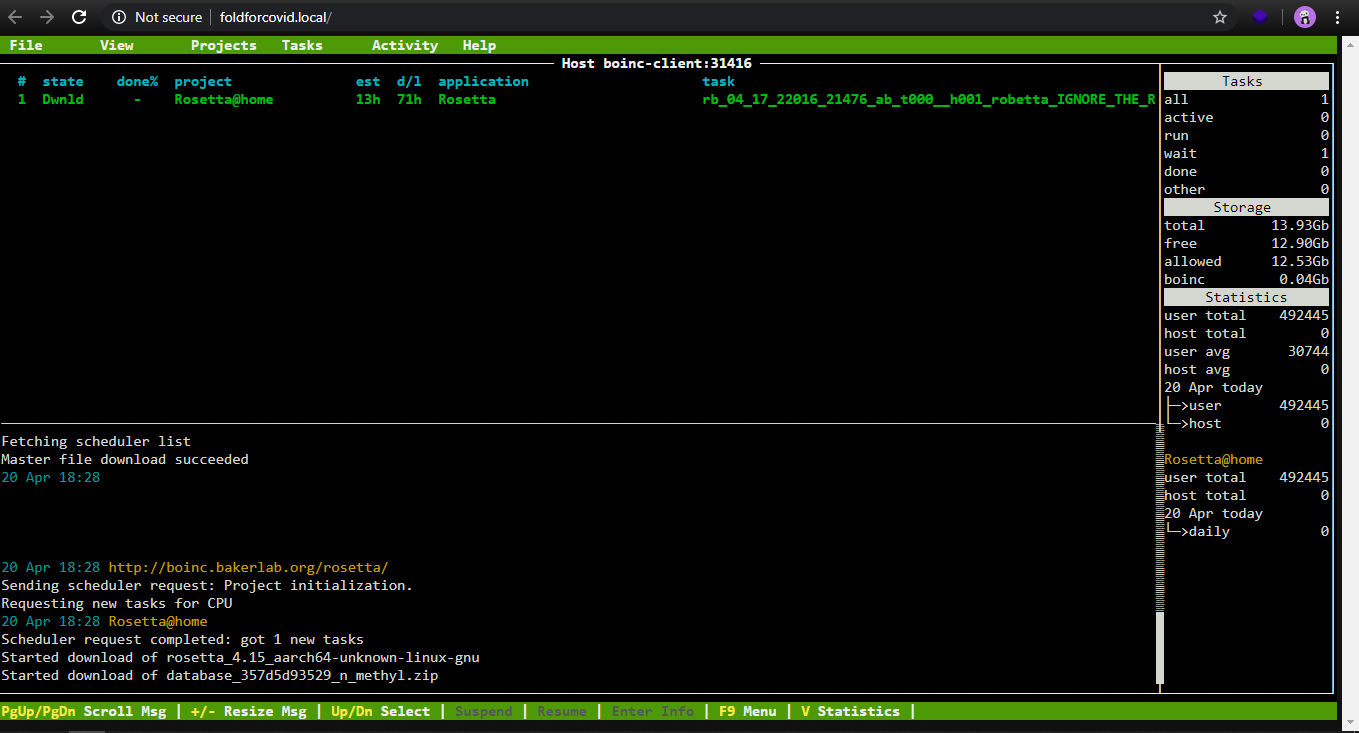Click the Rosetta@home statistics heading
Viewport: 1359px width, 733px height.
pyautogui.click(x=1213, y=459)
